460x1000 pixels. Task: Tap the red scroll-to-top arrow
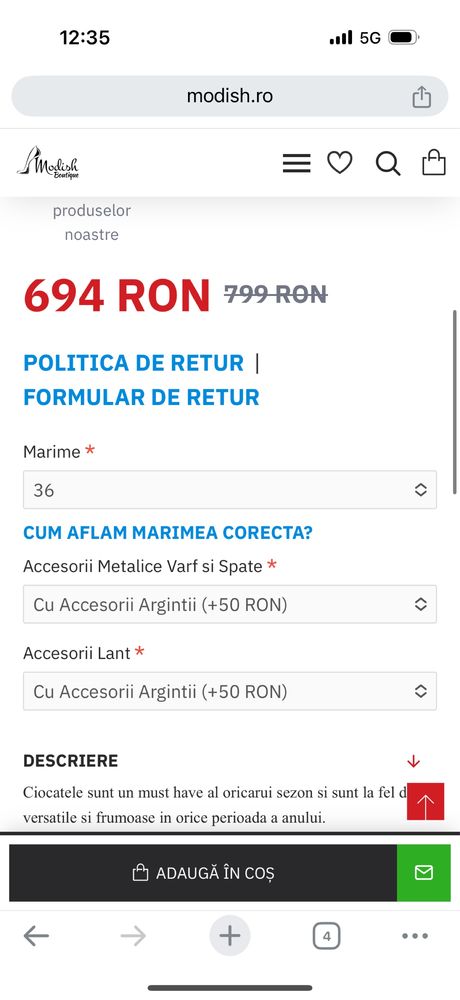426,800
